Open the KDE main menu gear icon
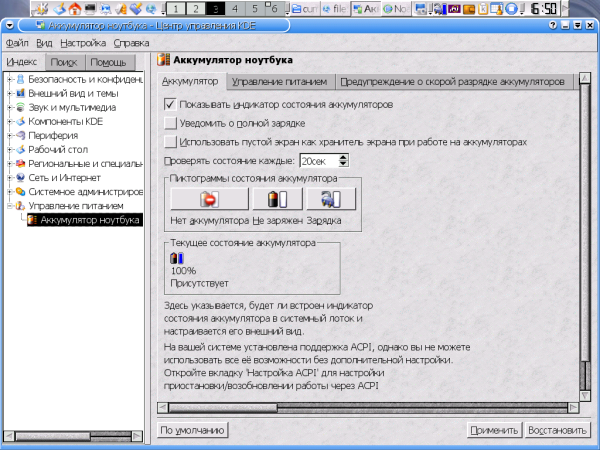The image size is (600, 450). (41, 8)
